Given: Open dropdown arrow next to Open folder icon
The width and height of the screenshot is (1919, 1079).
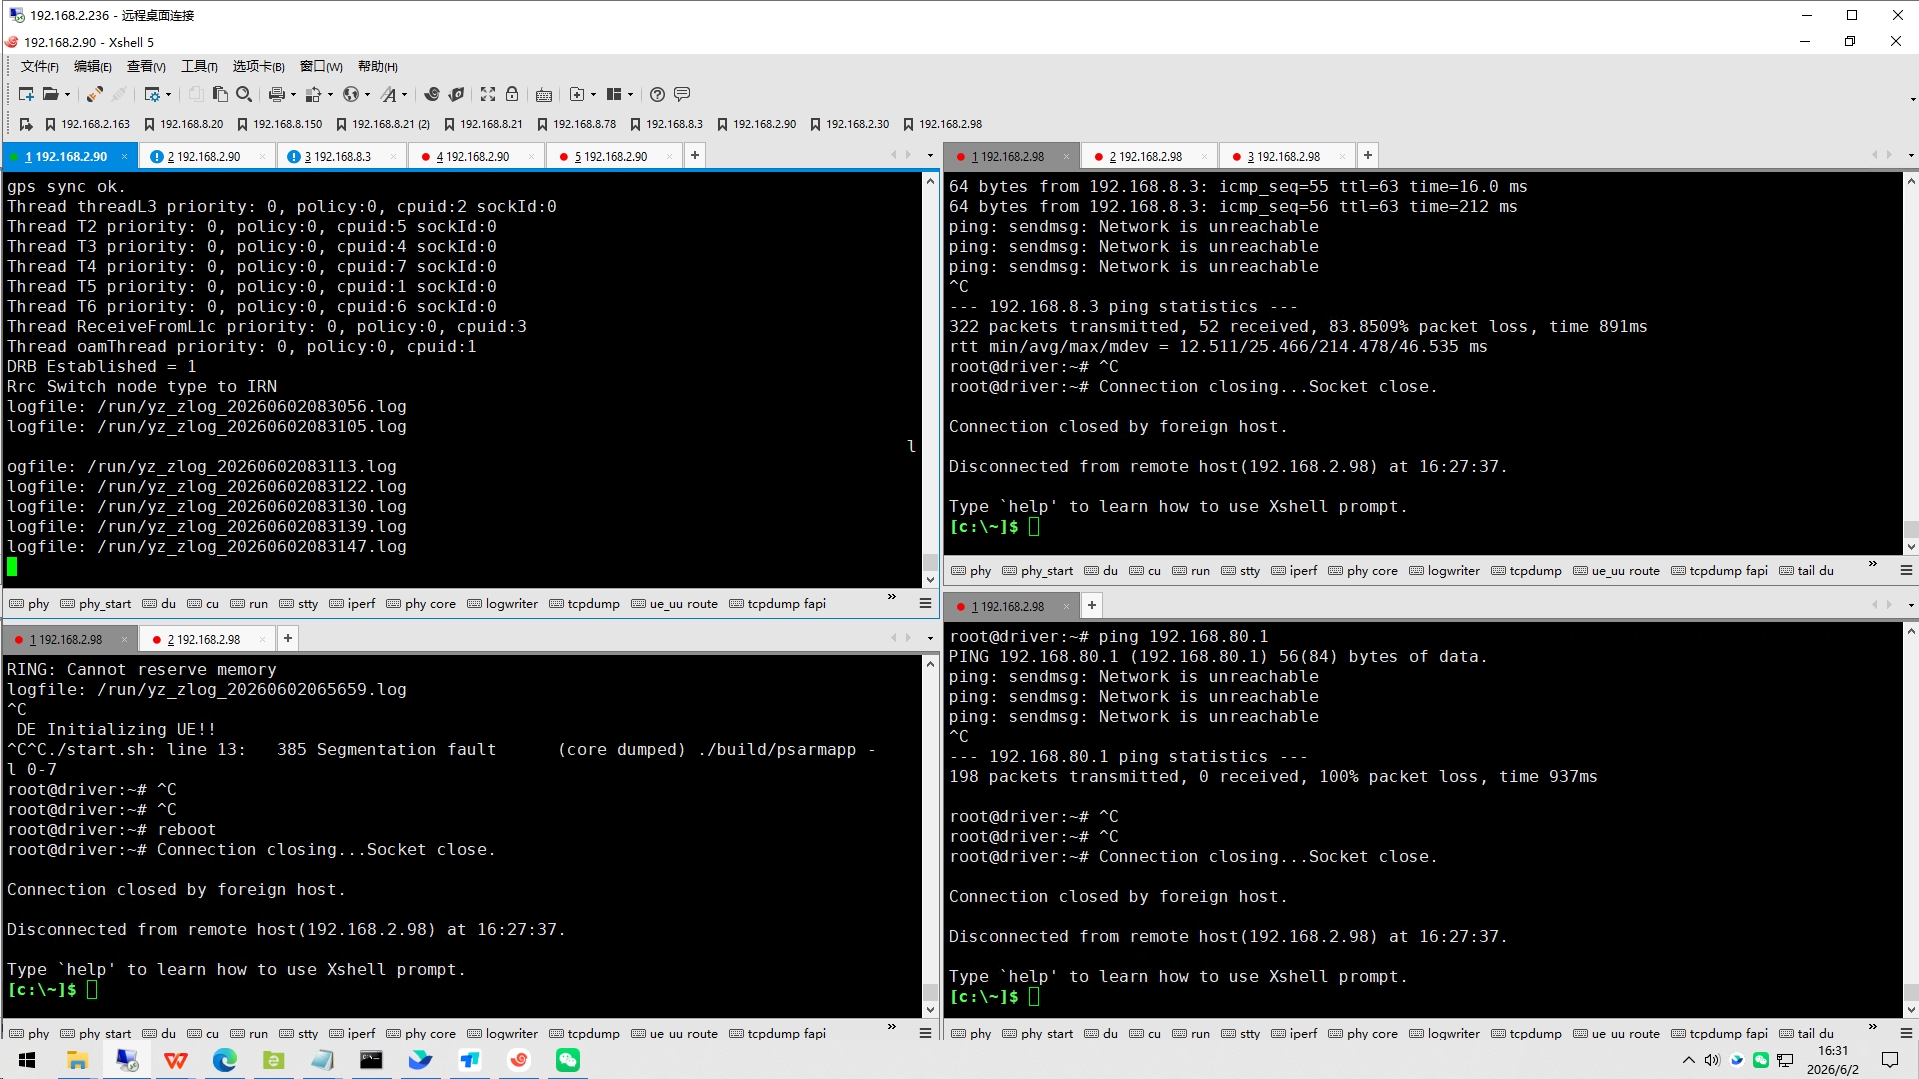Looking at the screenshot, I should 67,95.
